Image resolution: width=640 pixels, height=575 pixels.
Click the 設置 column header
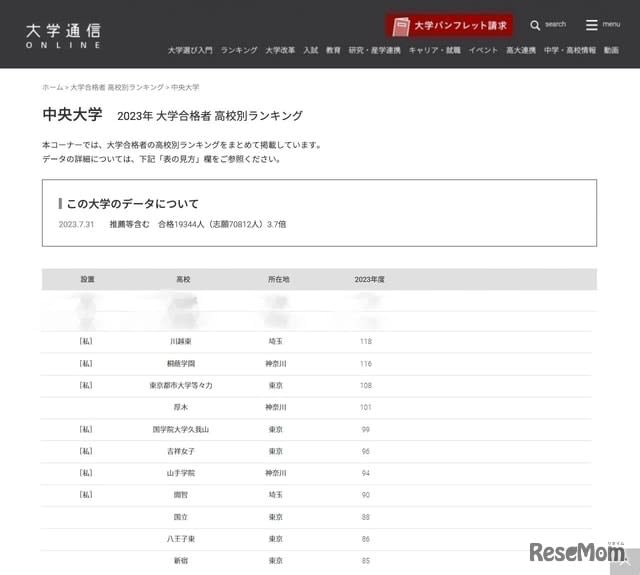click(87, 279)
